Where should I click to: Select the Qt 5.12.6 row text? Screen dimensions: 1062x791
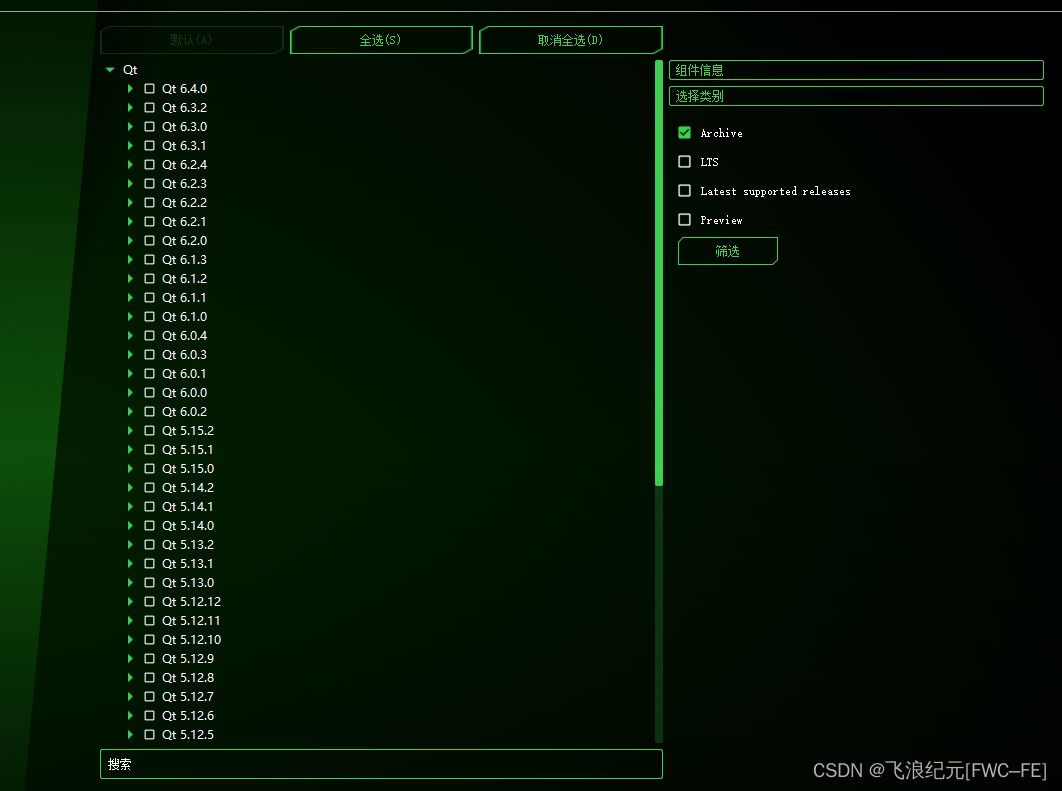(188, 715)
